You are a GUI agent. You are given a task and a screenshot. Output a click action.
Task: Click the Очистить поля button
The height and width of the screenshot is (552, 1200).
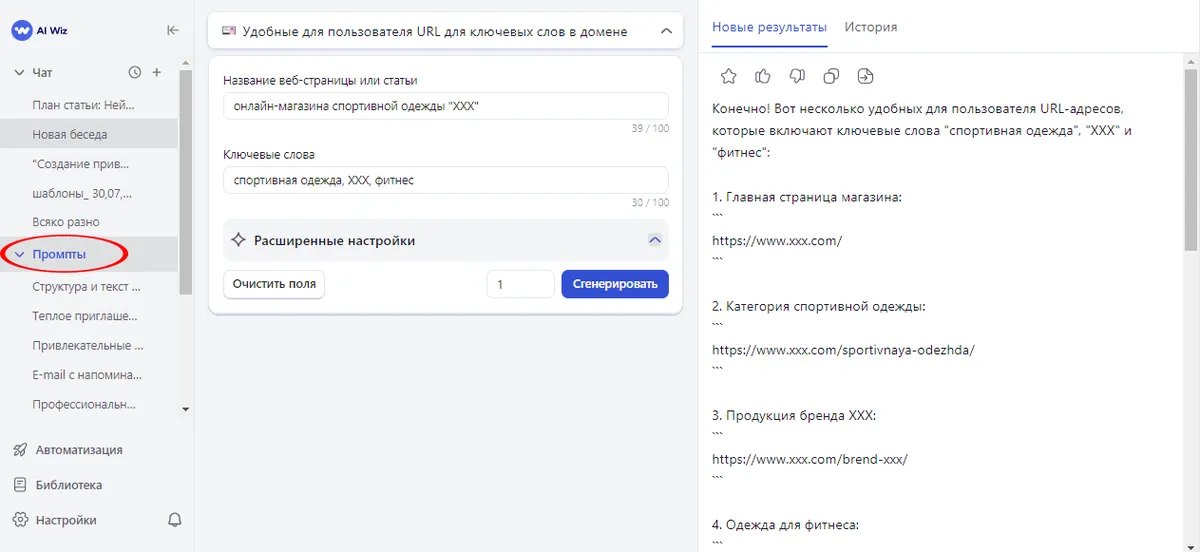(x=274, y=284)
